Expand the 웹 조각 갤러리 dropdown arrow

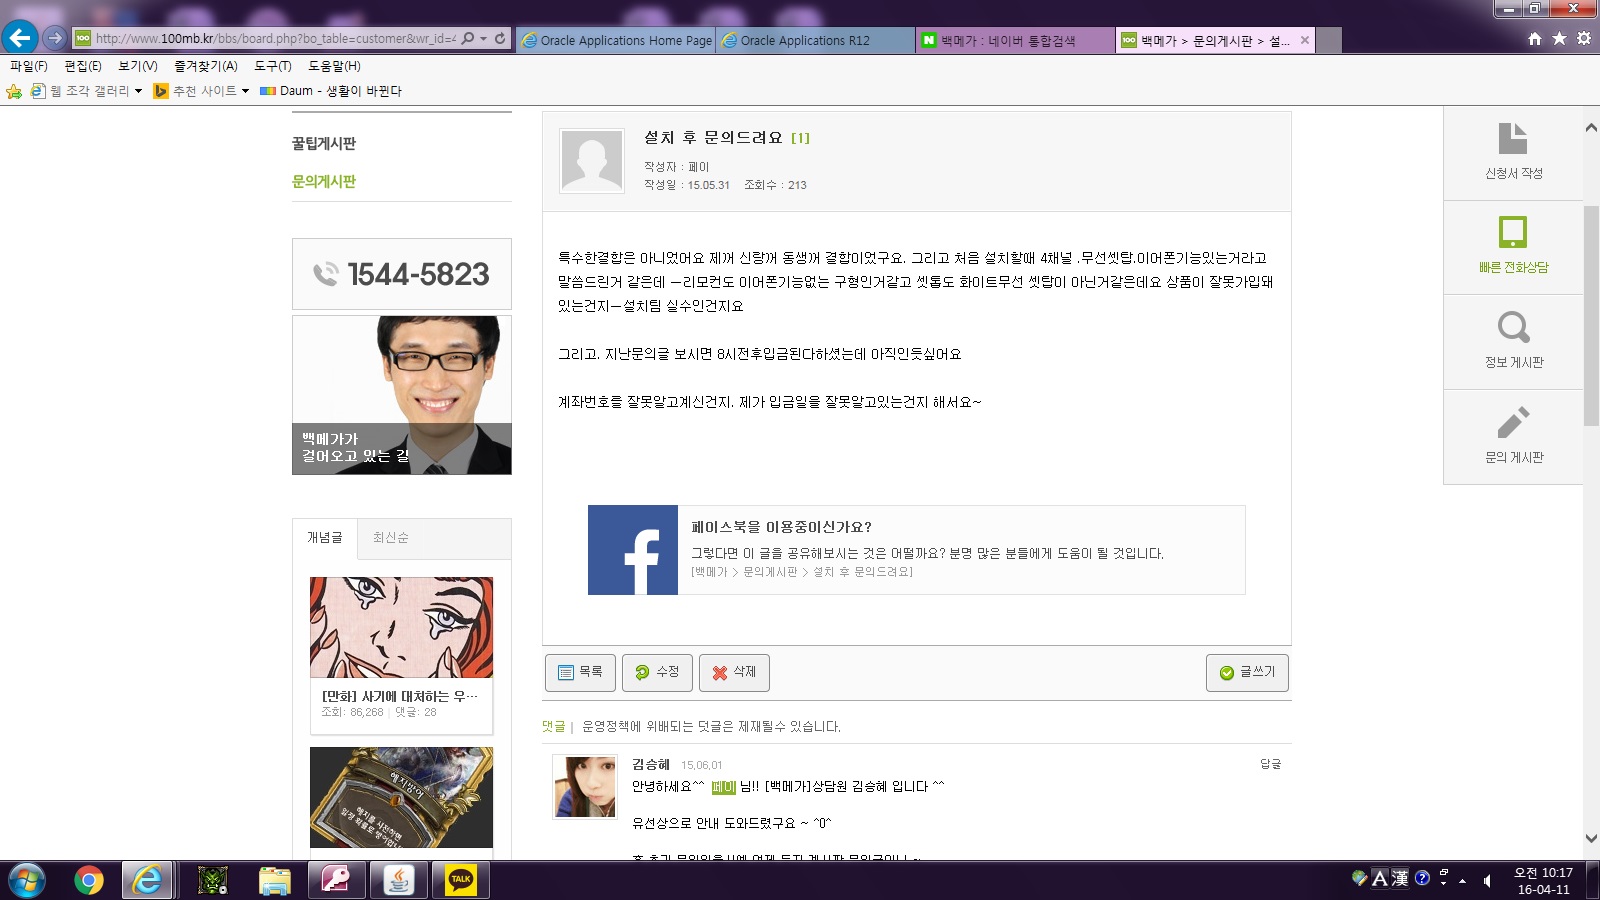(x=138, y=91)
